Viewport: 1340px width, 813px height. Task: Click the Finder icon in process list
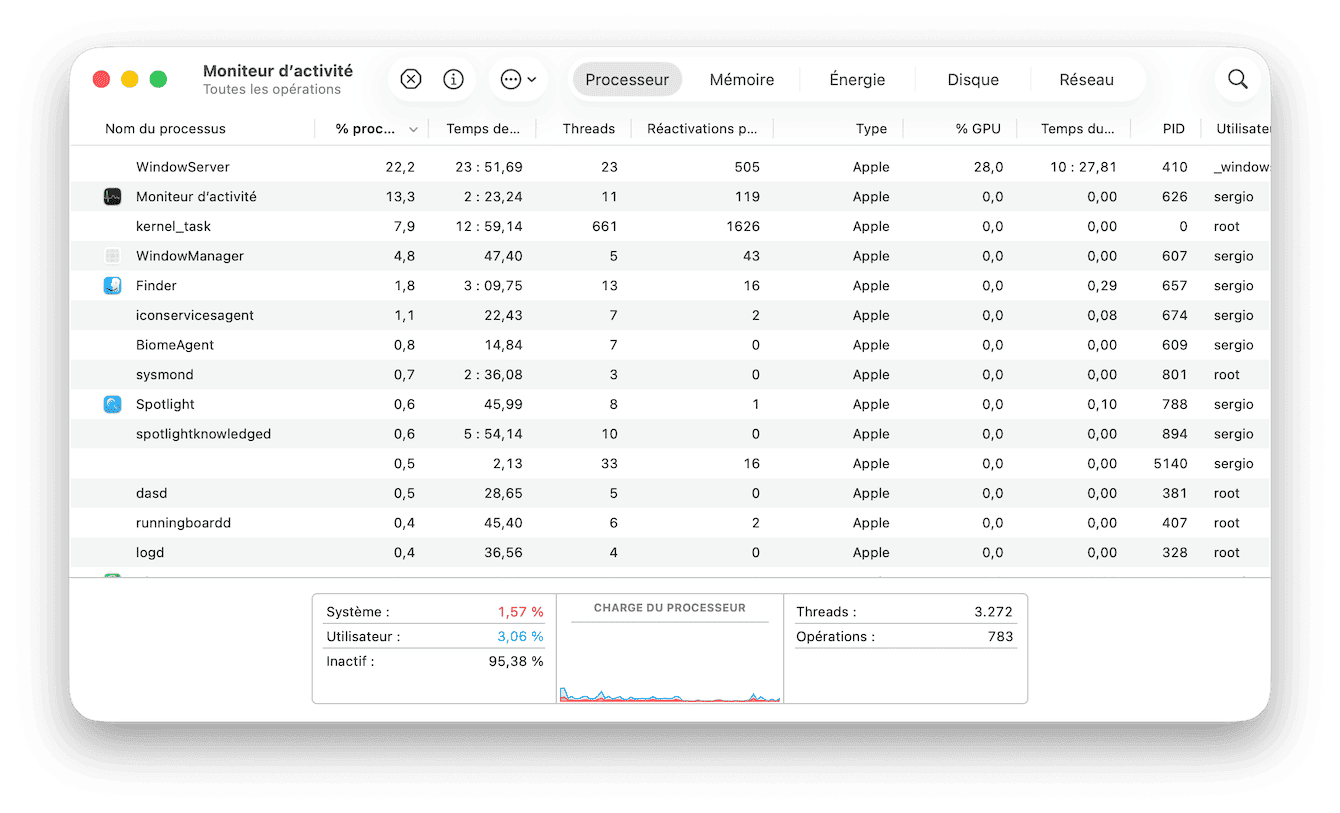[x=113, y=286]
